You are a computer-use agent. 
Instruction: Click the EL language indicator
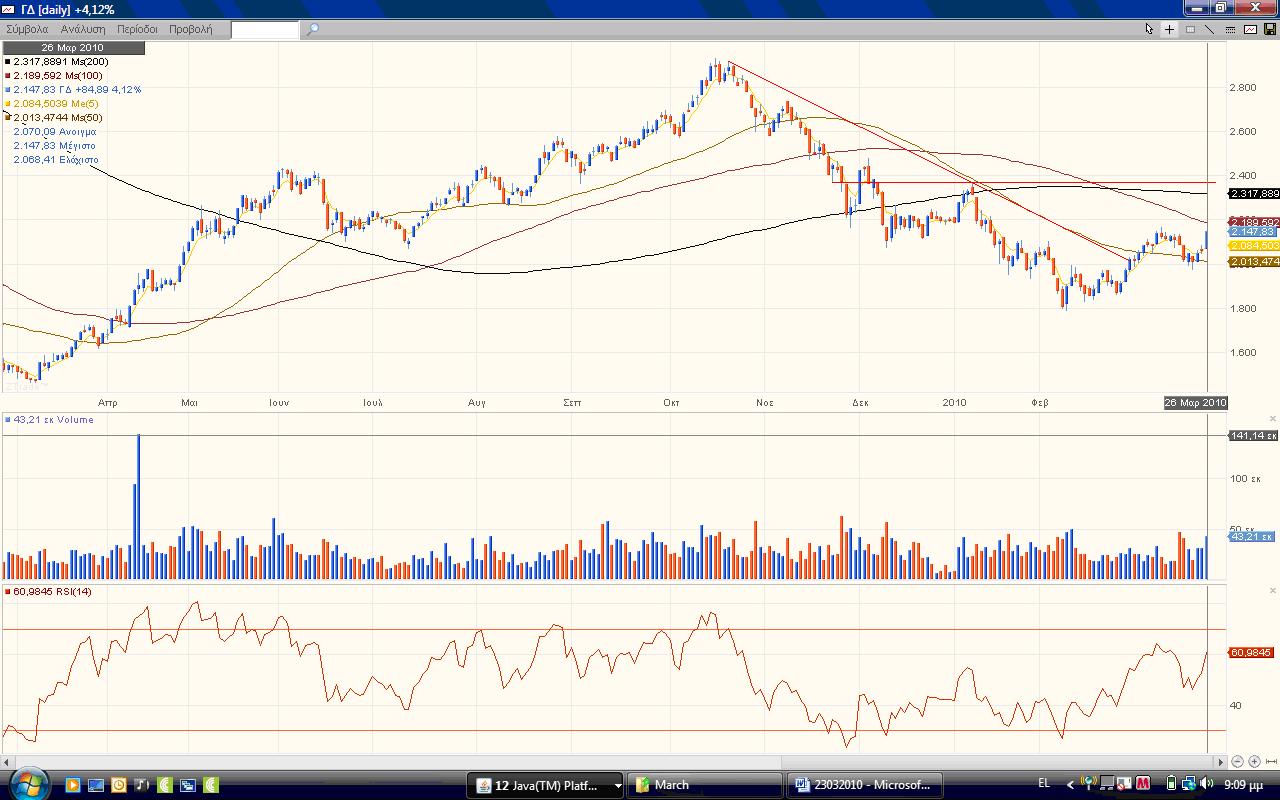pyautogui.click(x=1044, y=784)
